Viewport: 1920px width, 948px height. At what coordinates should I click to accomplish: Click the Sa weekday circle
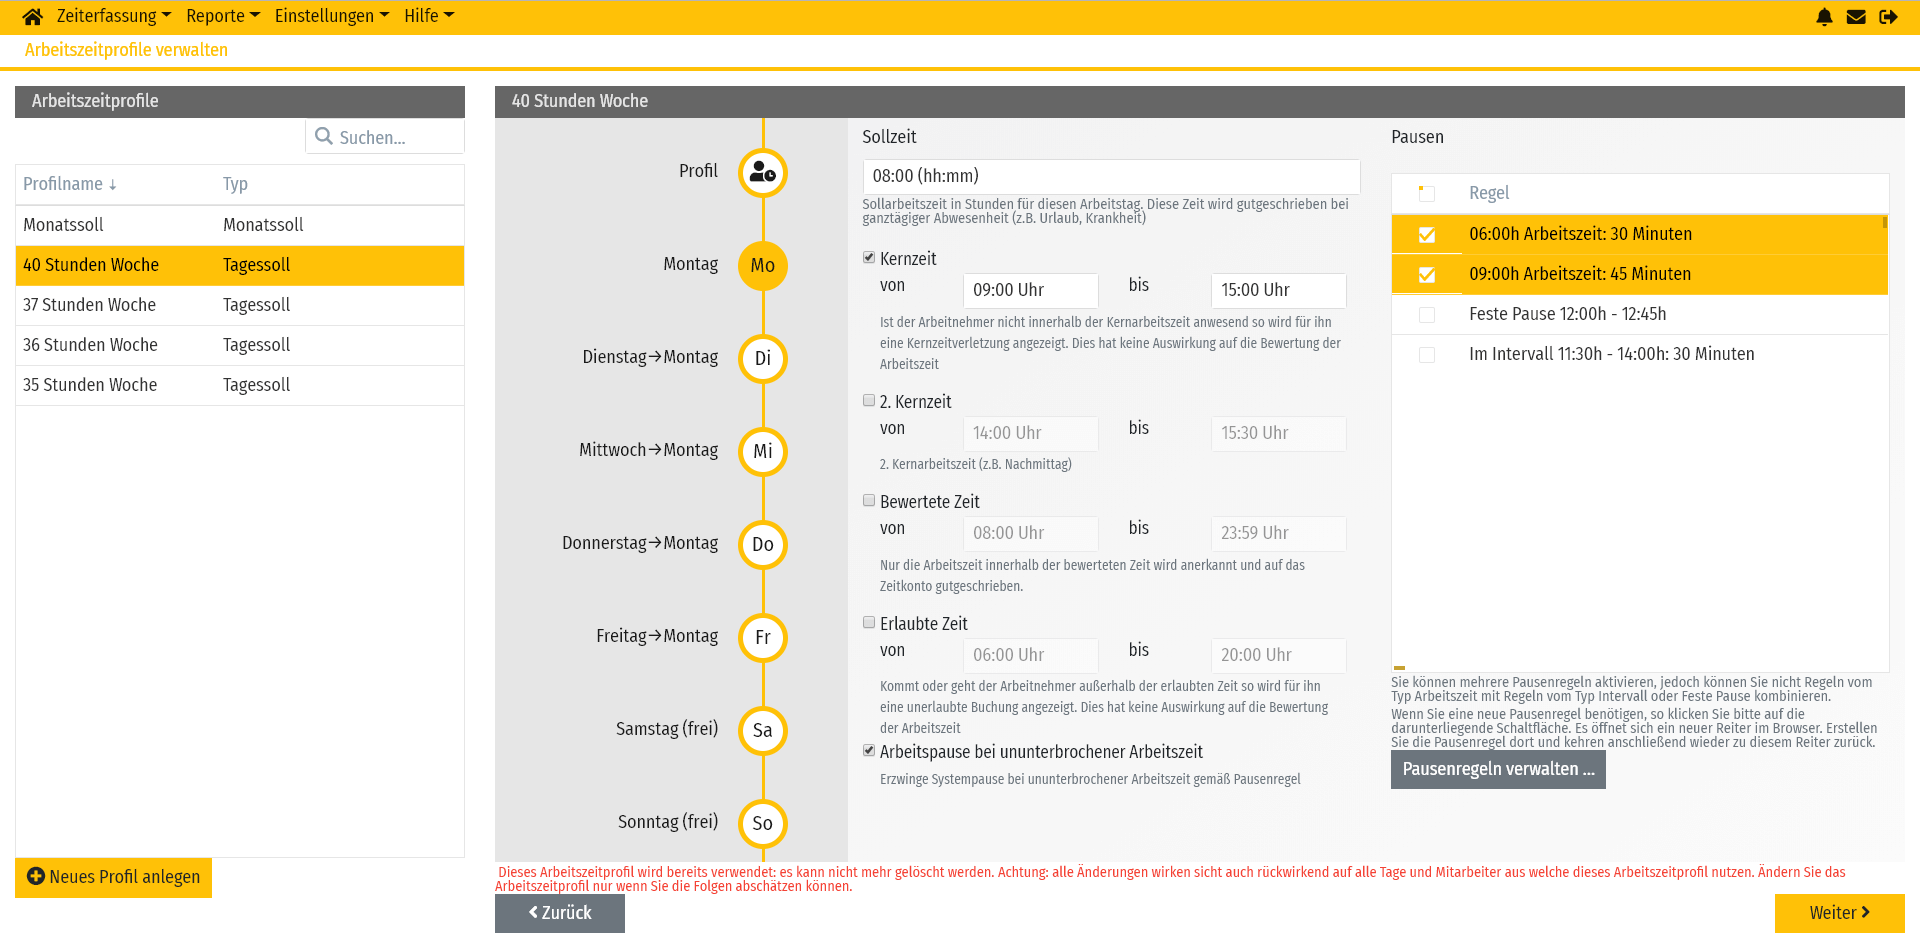[x=763, y=730]
